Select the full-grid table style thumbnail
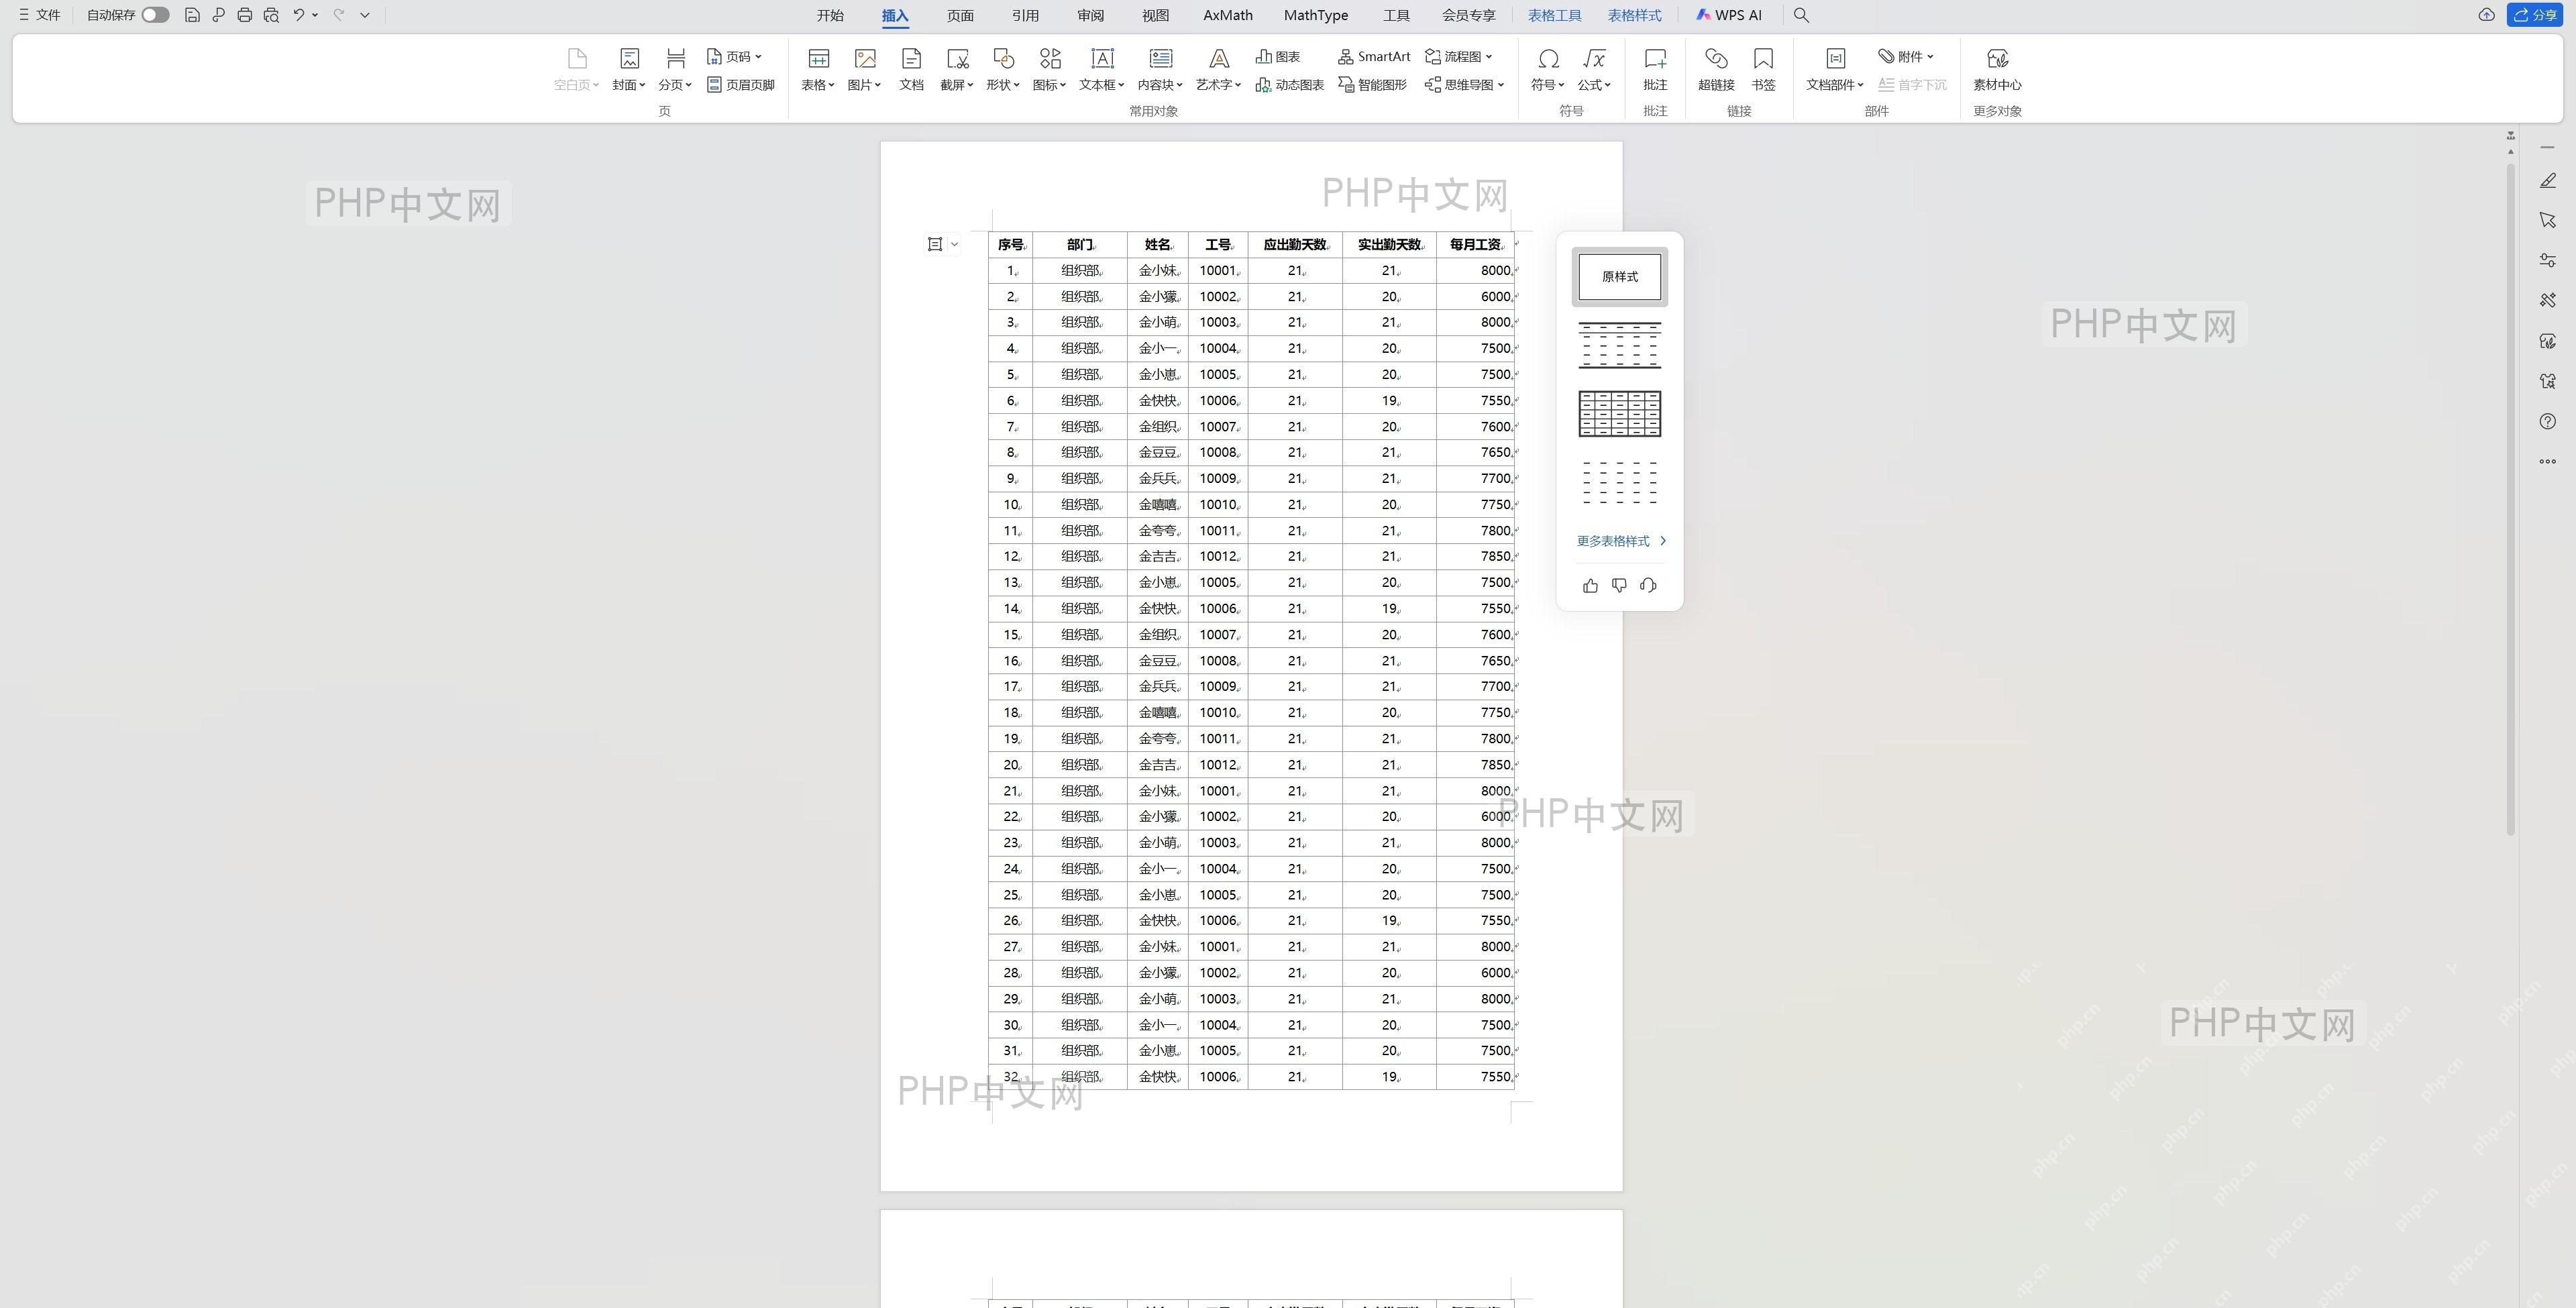The image size is (2576, 1308). click(x=1619, y=414)
